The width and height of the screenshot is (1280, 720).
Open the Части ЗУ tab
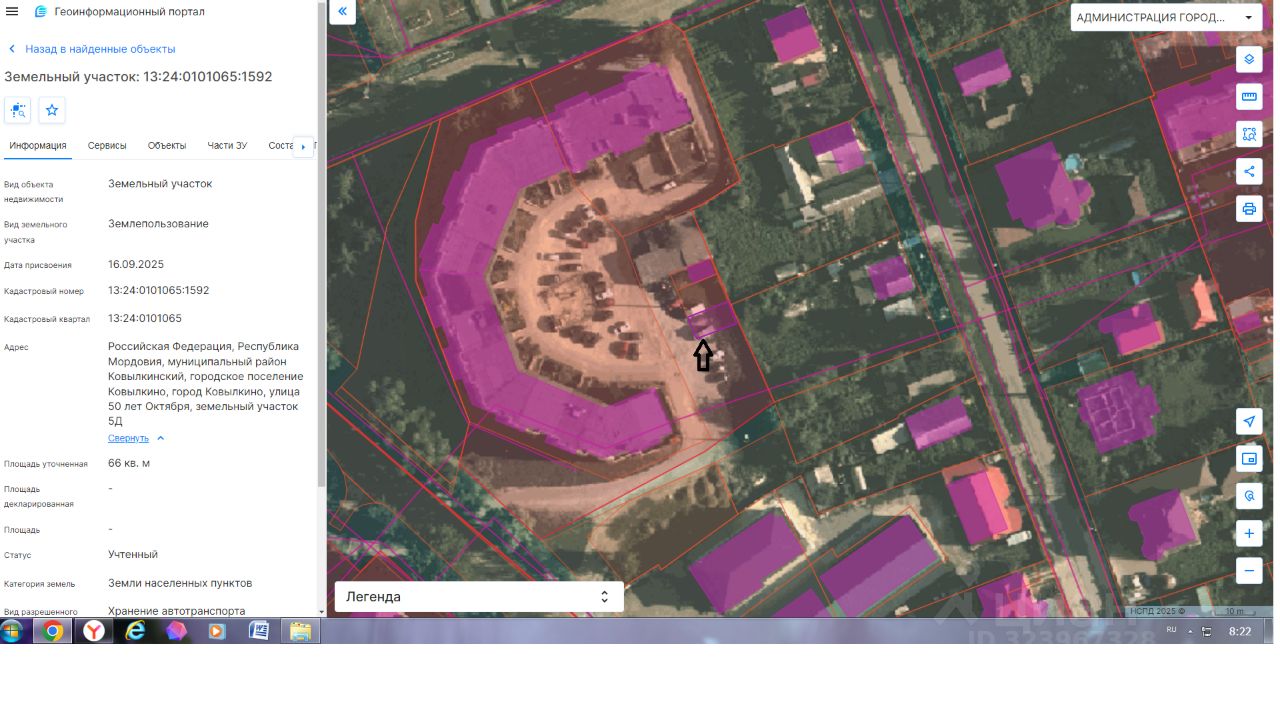[227, 146]
